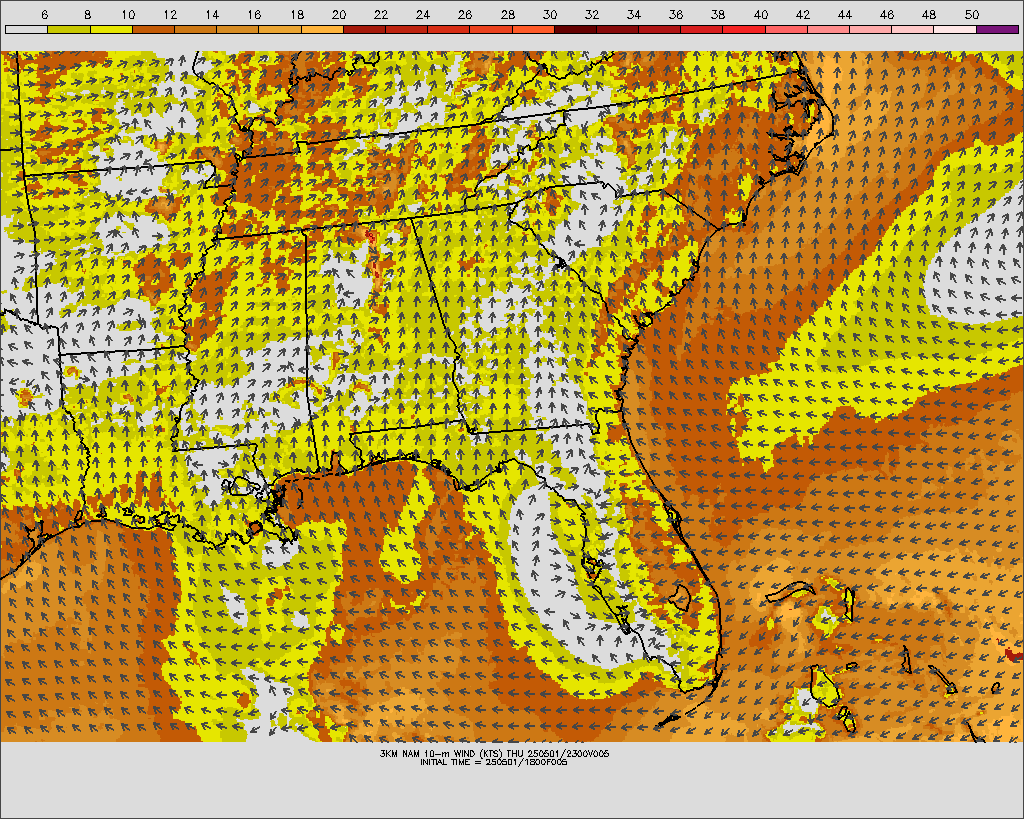Click the color bar label "46"
This screenshot has height=819, width=1024.
887,14
